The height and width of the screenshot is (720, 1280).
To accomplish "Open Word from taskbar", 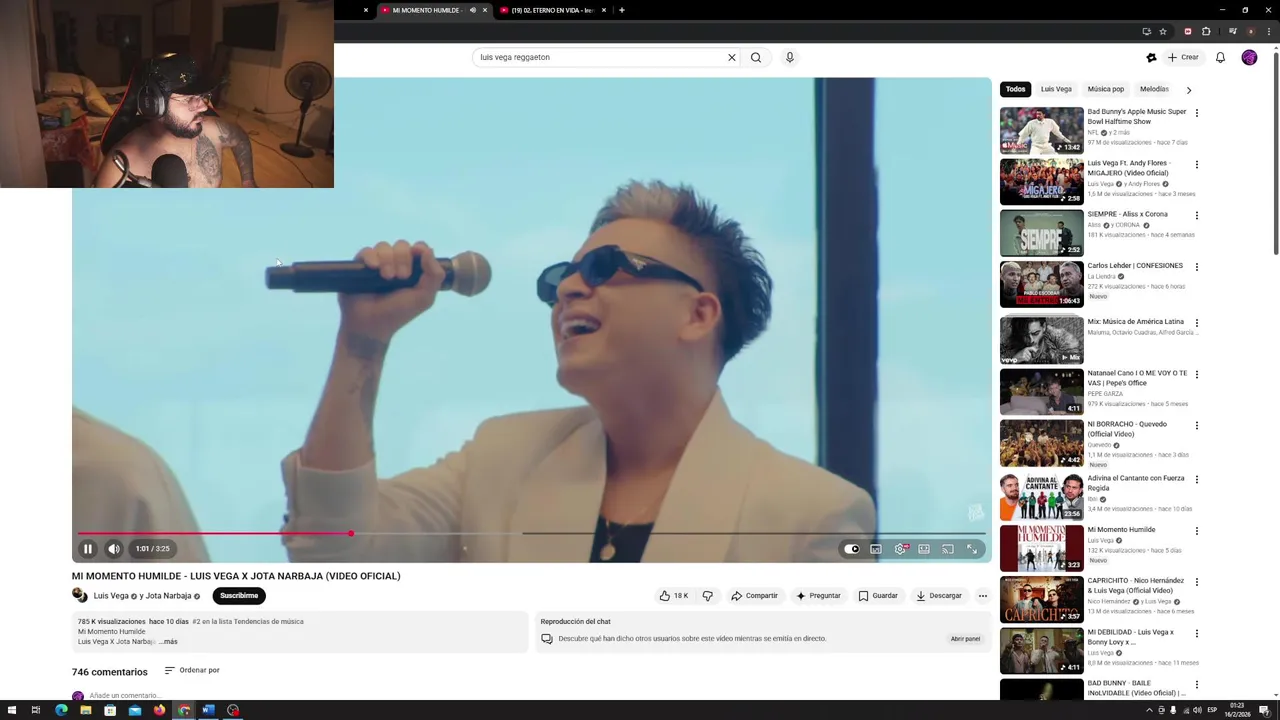I will click(x=208, y=711).
